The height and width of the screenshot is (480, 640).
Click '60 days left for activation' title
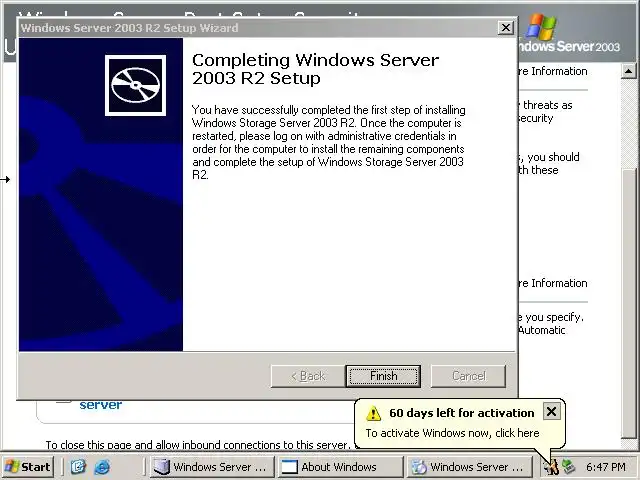pos(462,413)
